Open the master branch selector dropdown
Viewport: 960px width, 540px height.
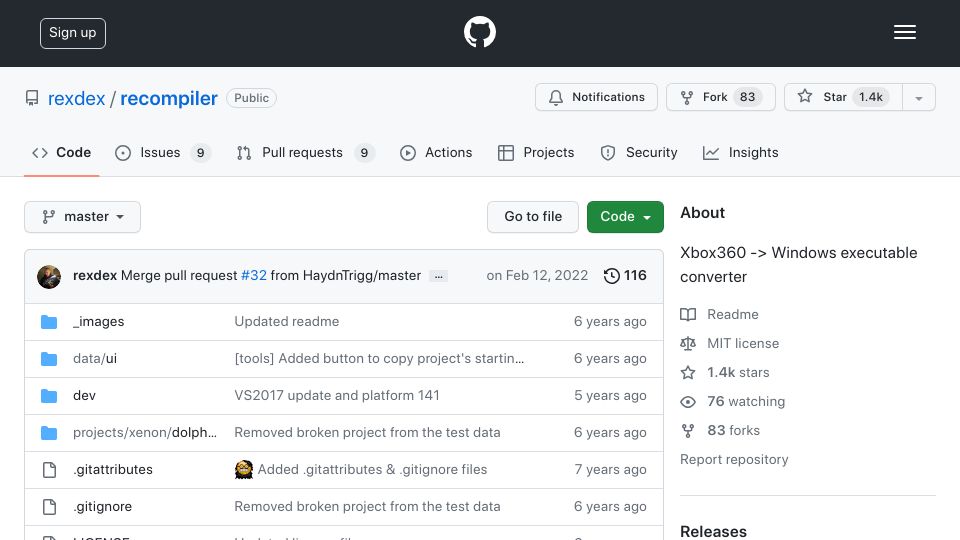coord(83,217)
